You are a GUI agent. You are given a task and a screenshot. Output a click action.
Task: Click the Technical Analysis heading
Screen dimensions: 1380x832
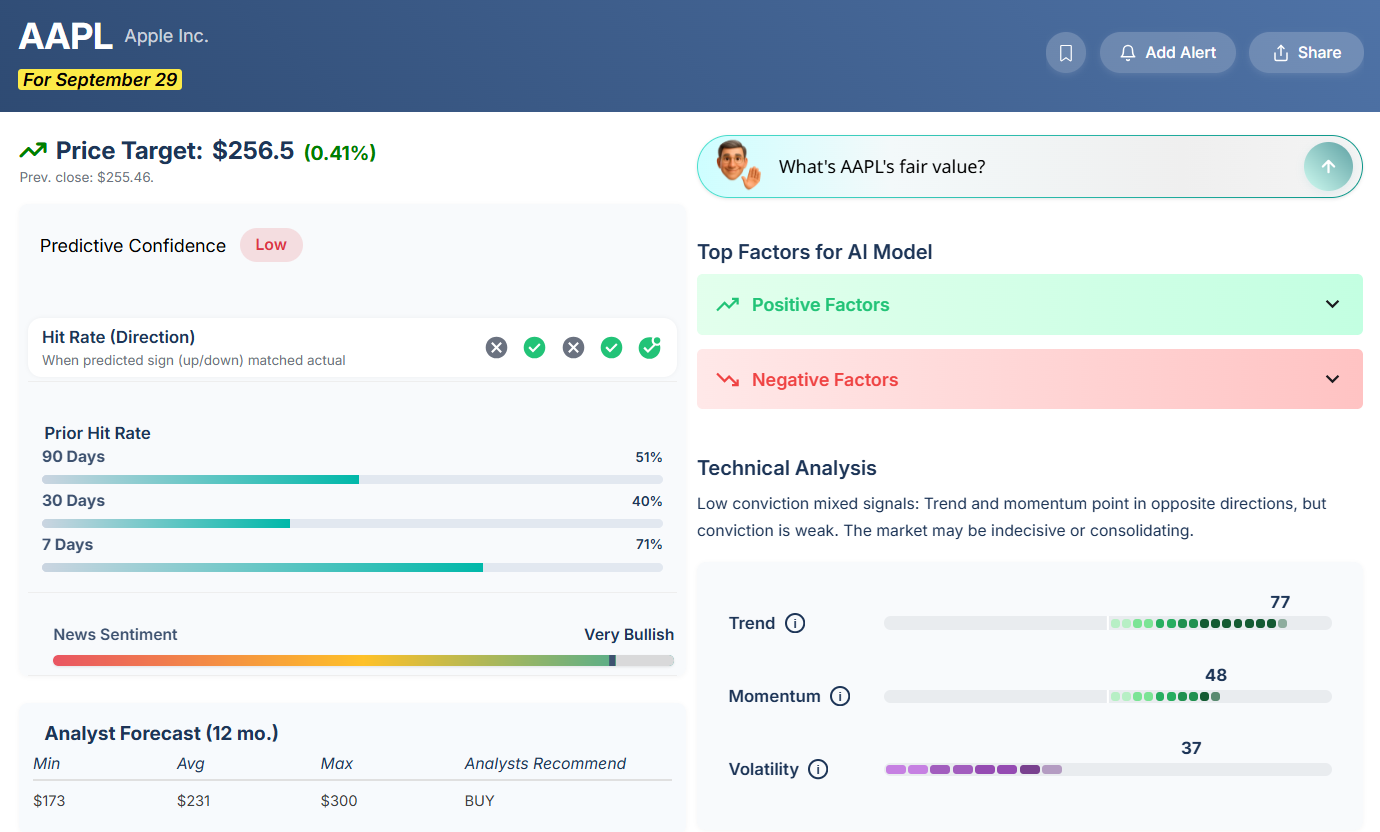787,468
